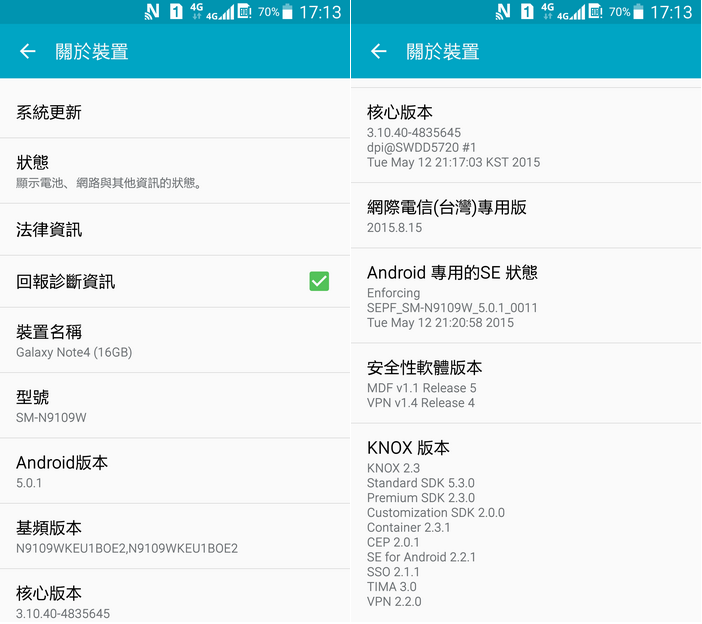Open 狀態 settings entry
This screenshot has width=702, height=624.
point(175,171)
